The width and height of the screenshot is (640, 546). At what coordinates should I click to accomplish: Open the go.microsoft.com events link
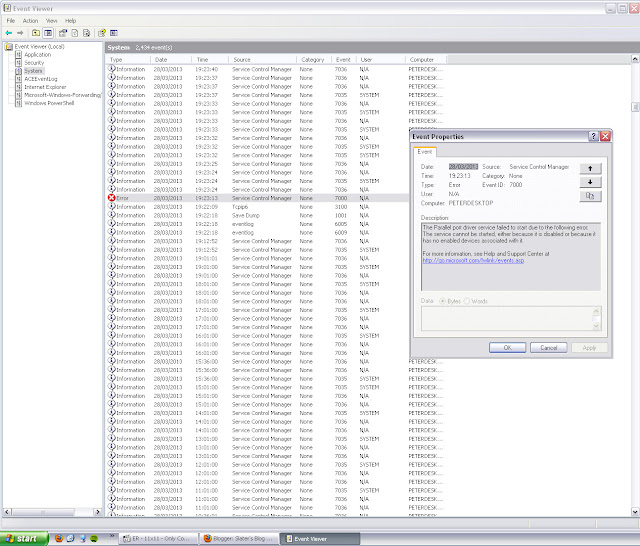473,260
